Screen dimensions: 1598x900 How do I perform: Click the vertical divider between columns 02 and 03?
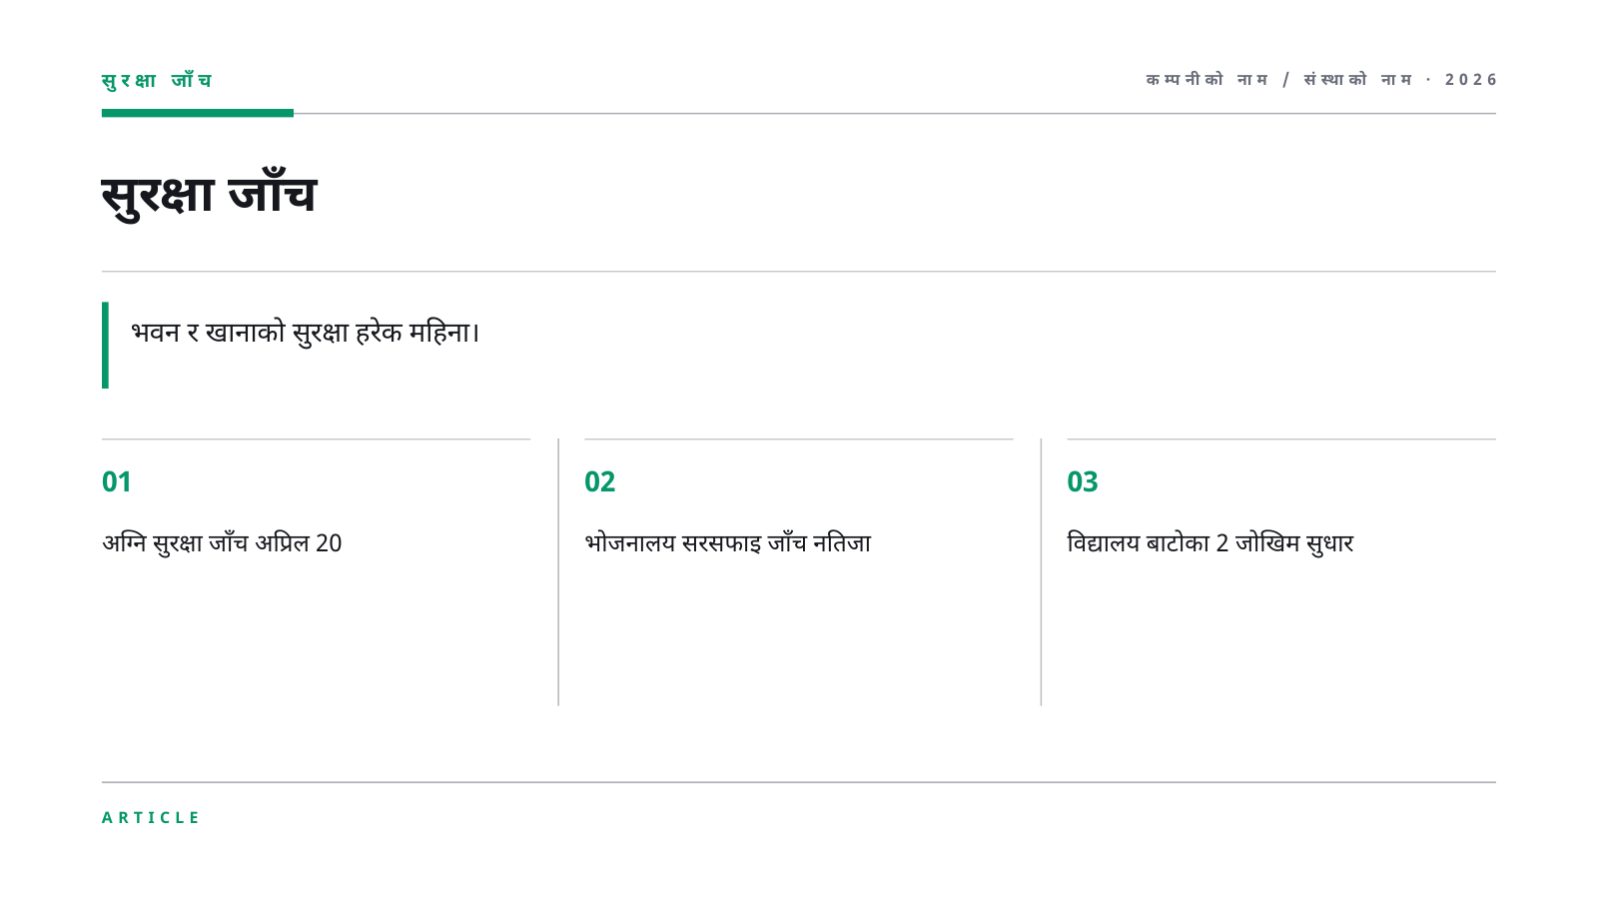[1041, 572]
